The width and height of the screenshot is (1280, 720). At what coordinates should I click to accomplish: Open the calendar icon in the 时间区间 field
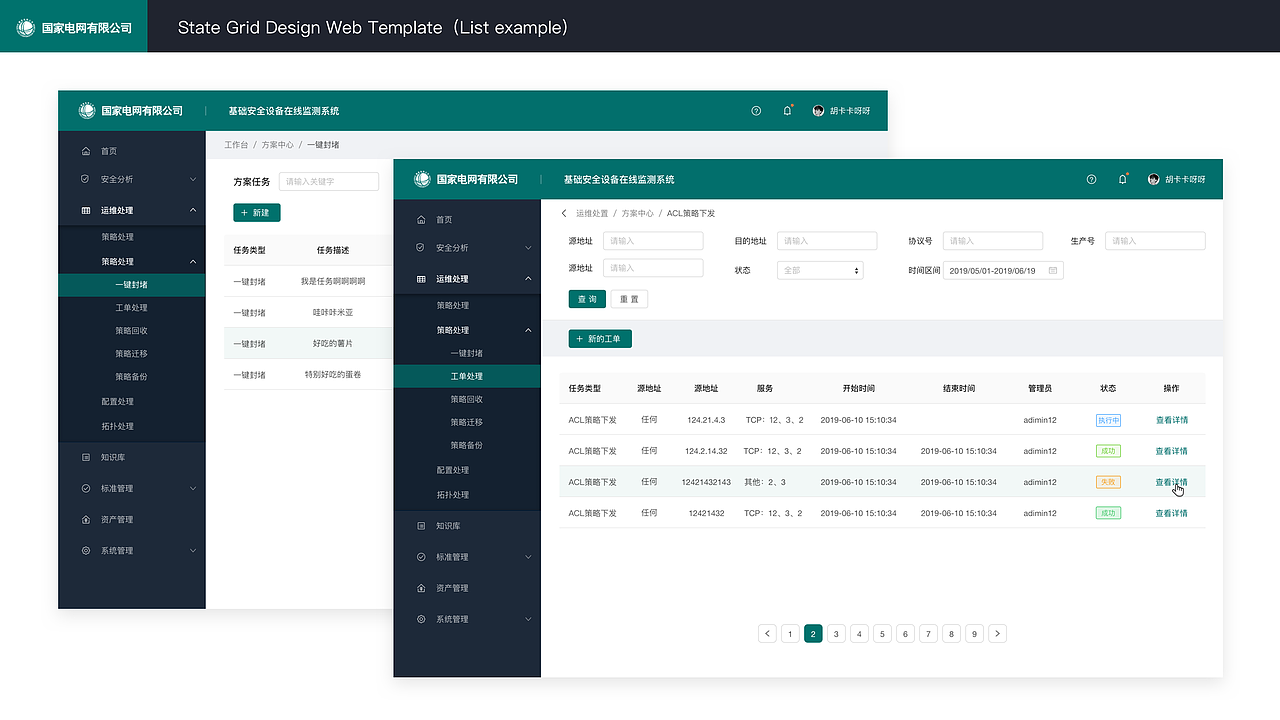pos(1053,270)
